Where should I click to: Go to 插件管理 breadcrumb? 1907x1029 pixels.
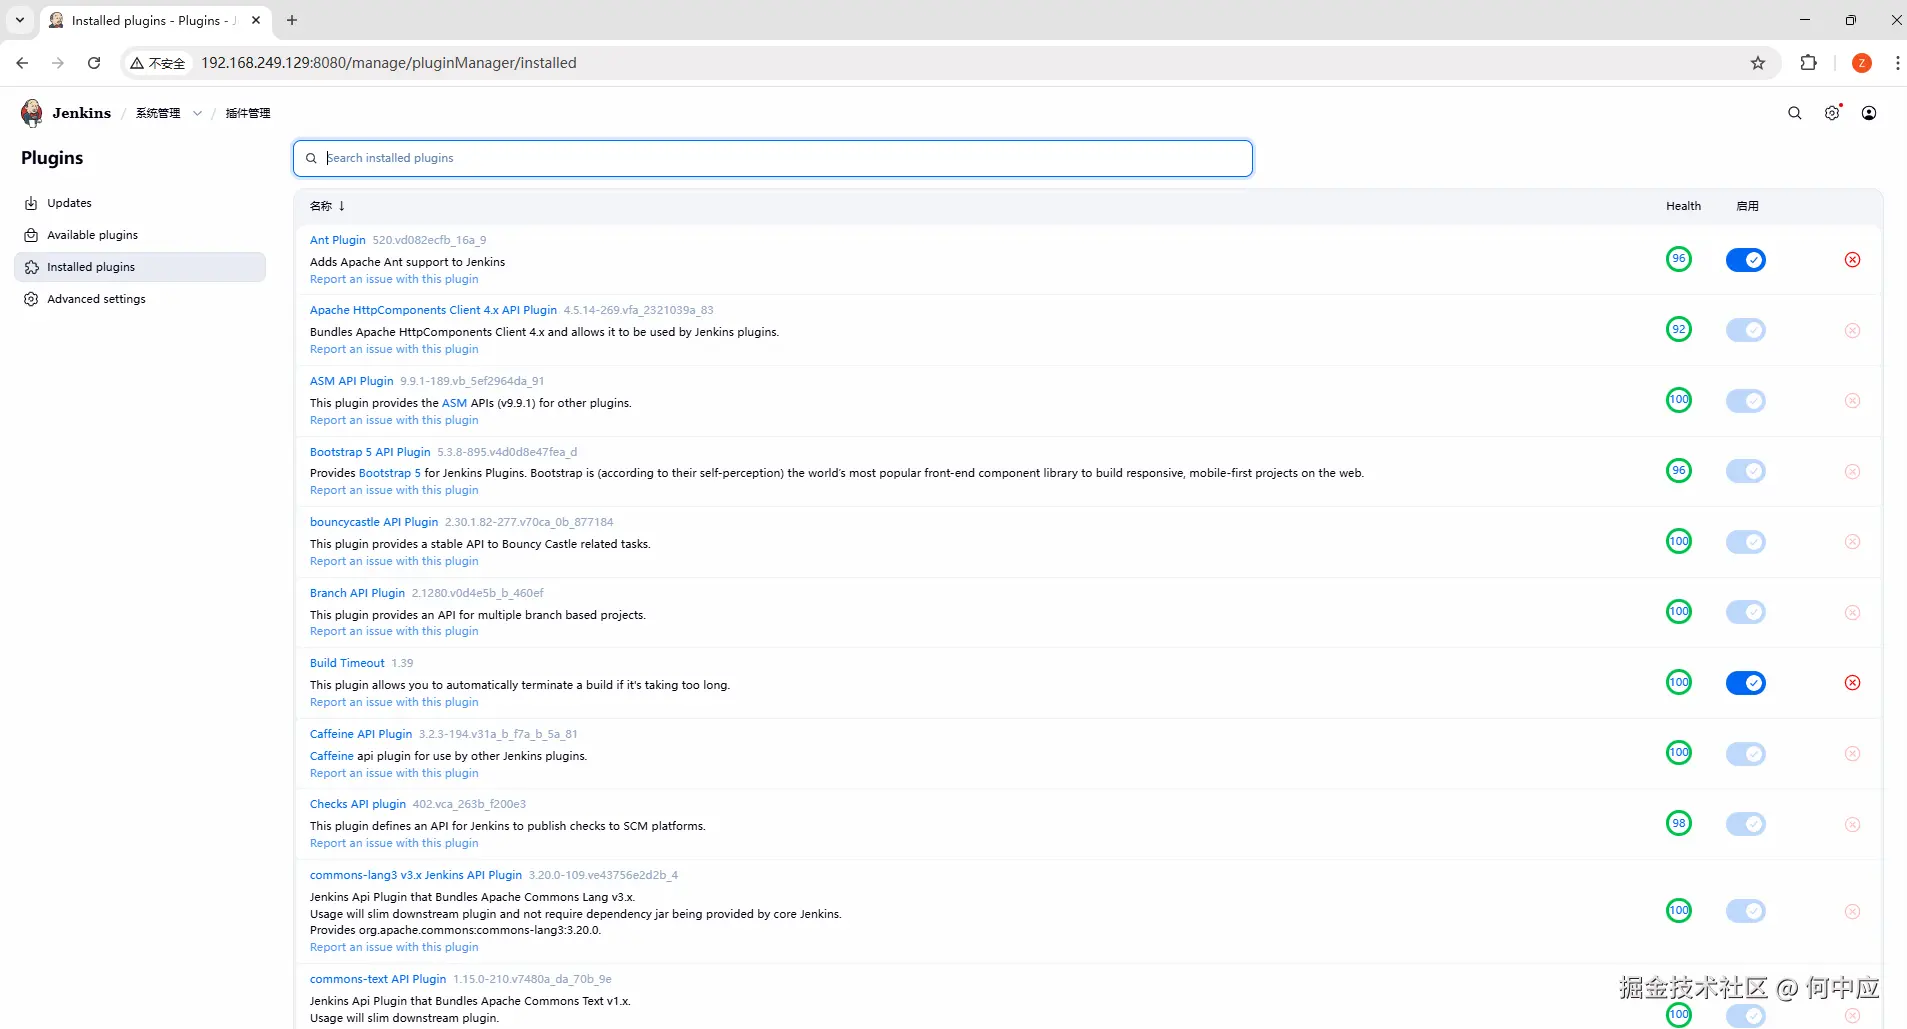248,113
